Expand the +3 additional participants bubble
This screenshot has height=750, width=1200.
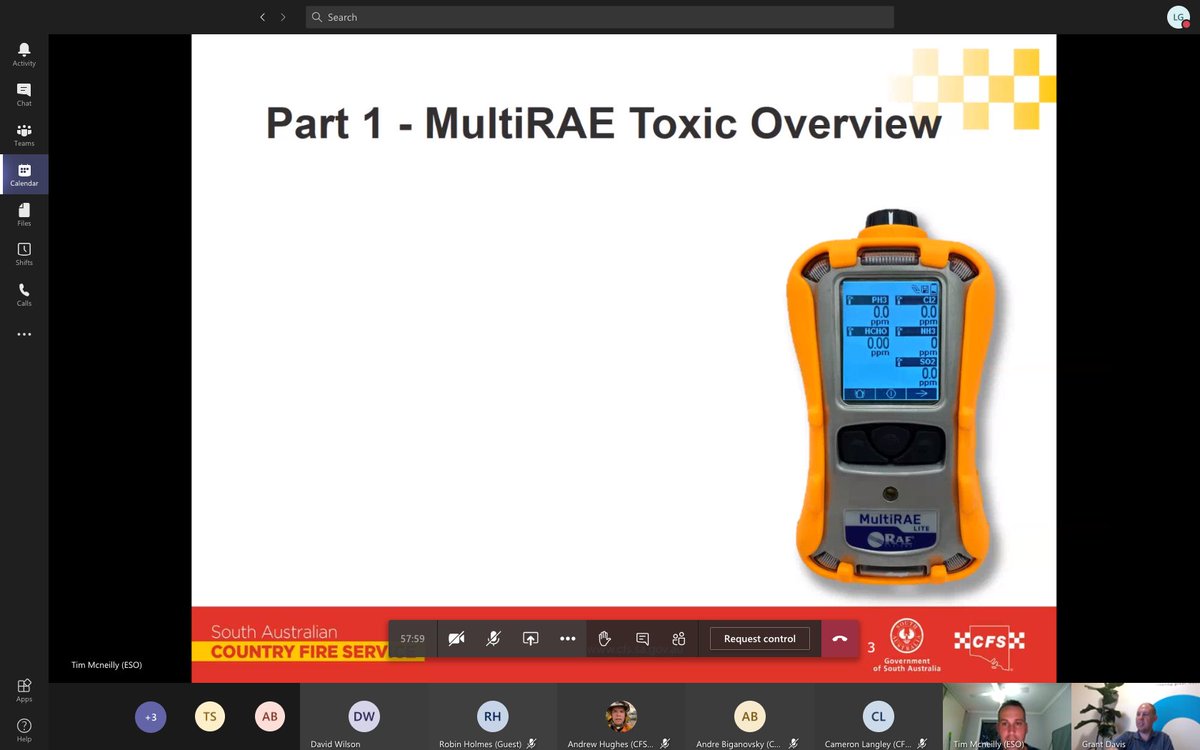151,716
